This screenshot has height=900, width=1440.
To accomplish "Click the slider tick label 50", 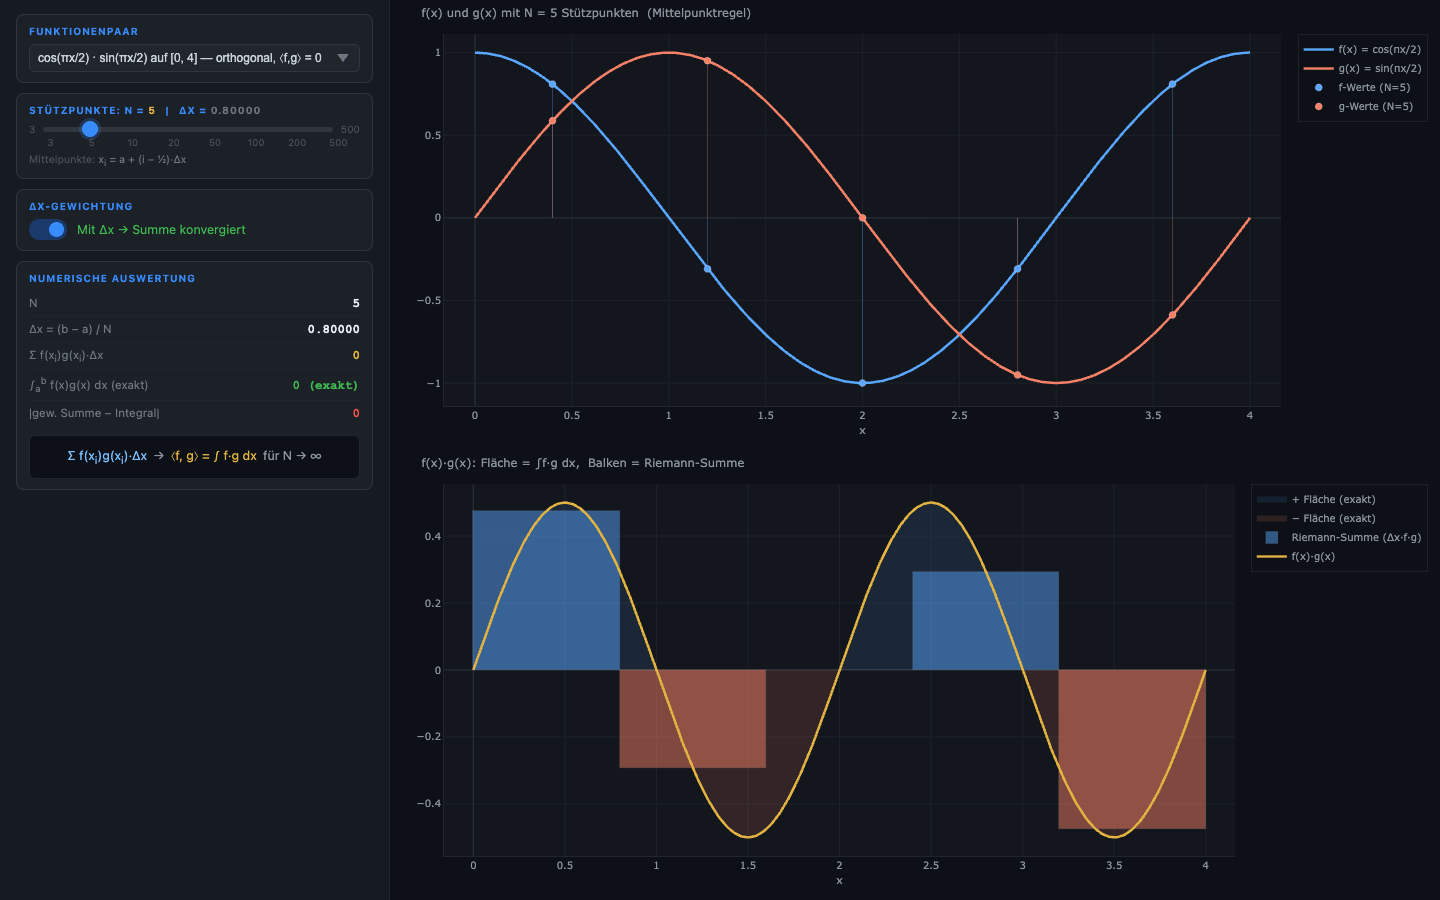I will point(215,143).
